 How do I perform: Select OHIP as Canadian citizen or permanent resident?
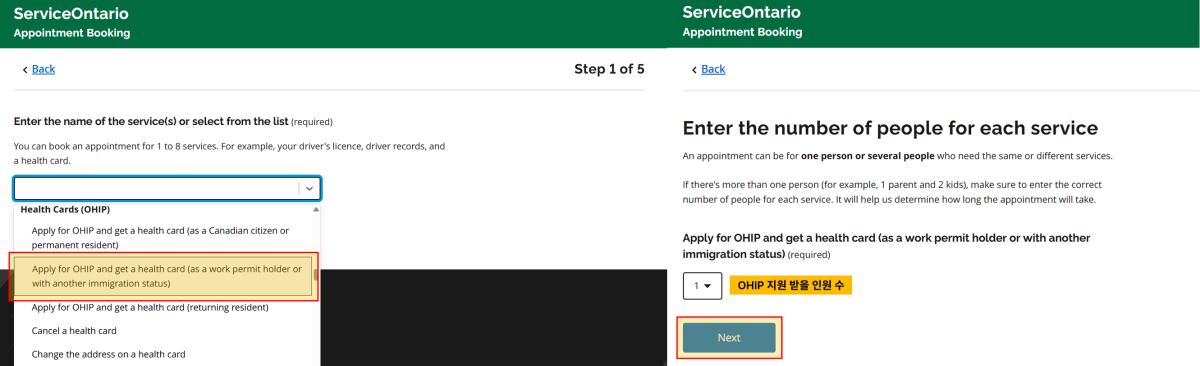coord(161,237)
